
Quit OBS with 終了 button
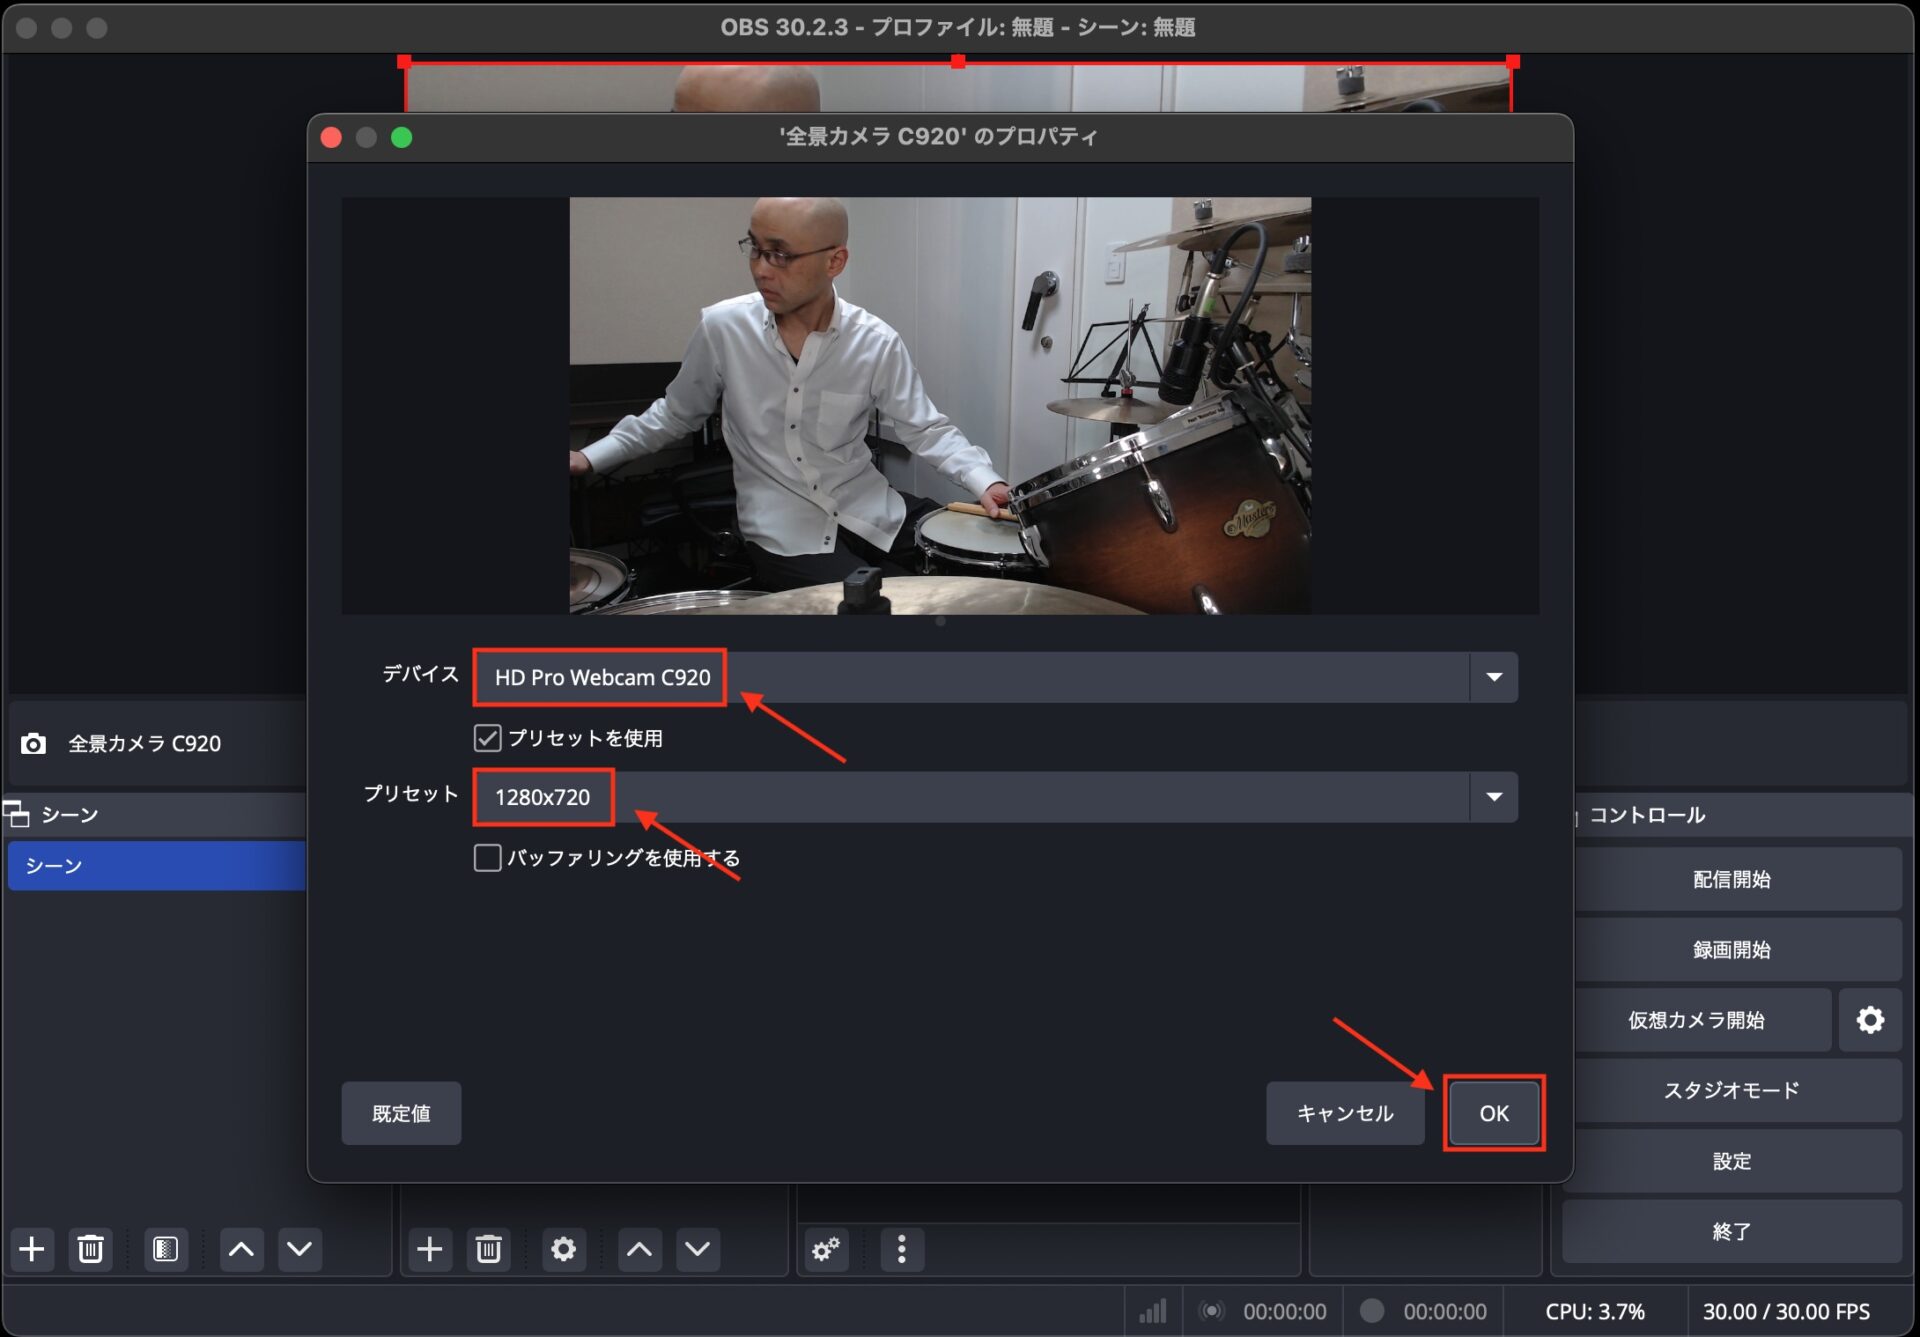pyautogui.click(x=1732, y=1231)
